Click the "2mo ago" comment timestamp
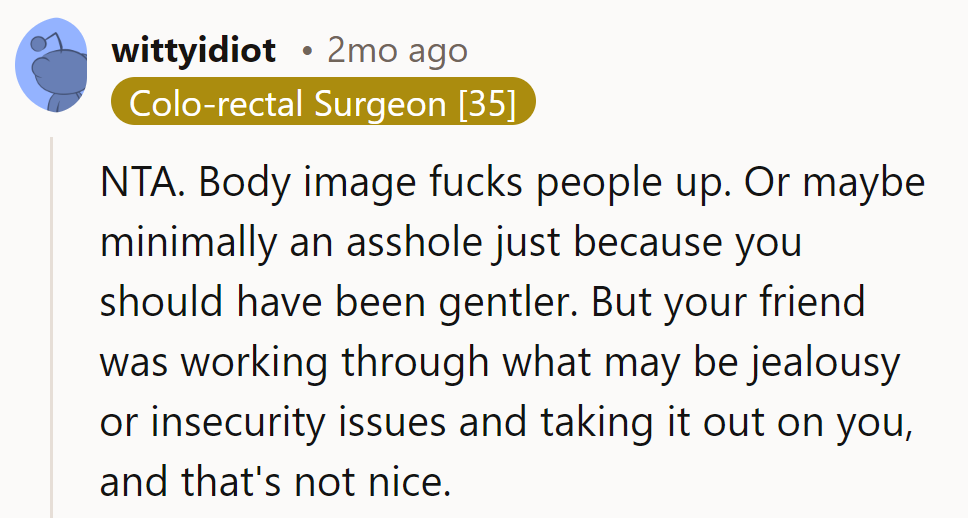This screenshot has height=518, width=968. (x=397, y=50)
